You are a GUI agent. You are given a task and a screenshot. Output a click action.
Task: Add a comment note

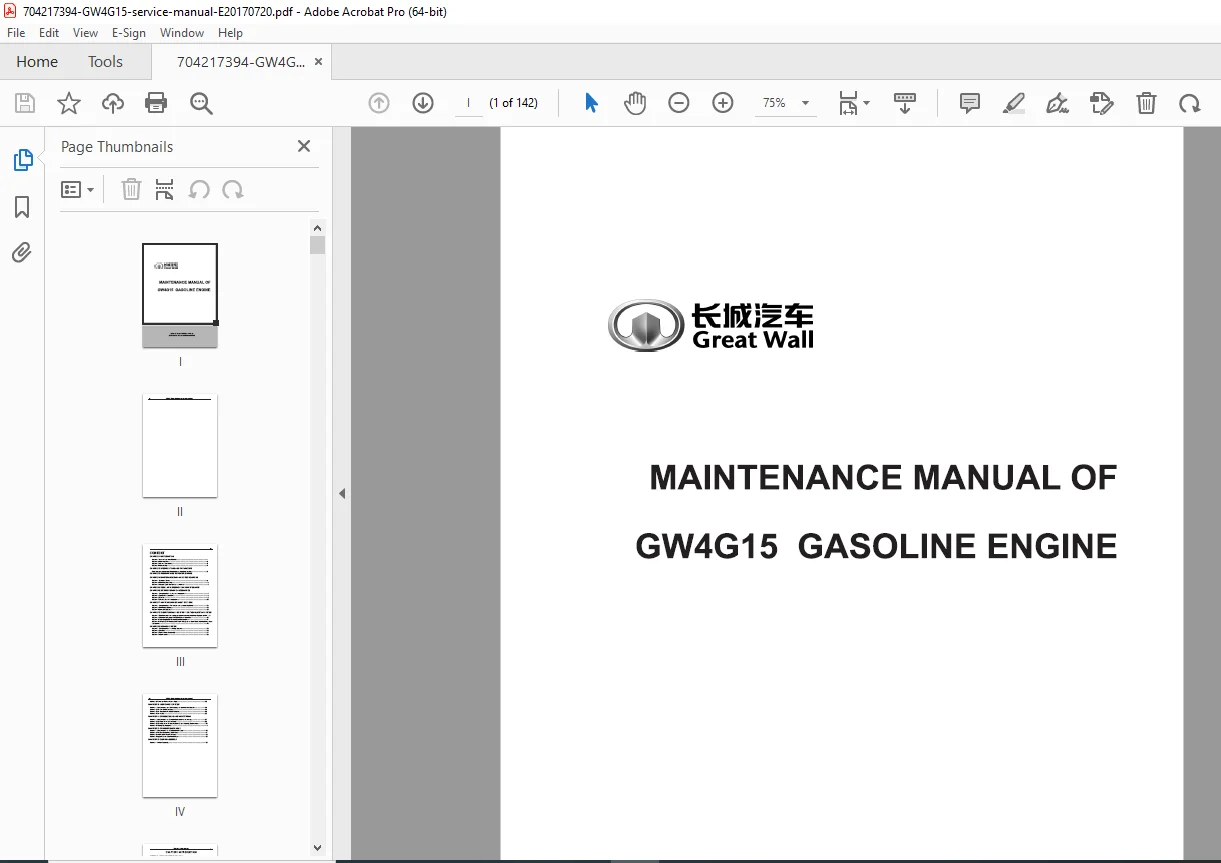(x=969, y=103)
